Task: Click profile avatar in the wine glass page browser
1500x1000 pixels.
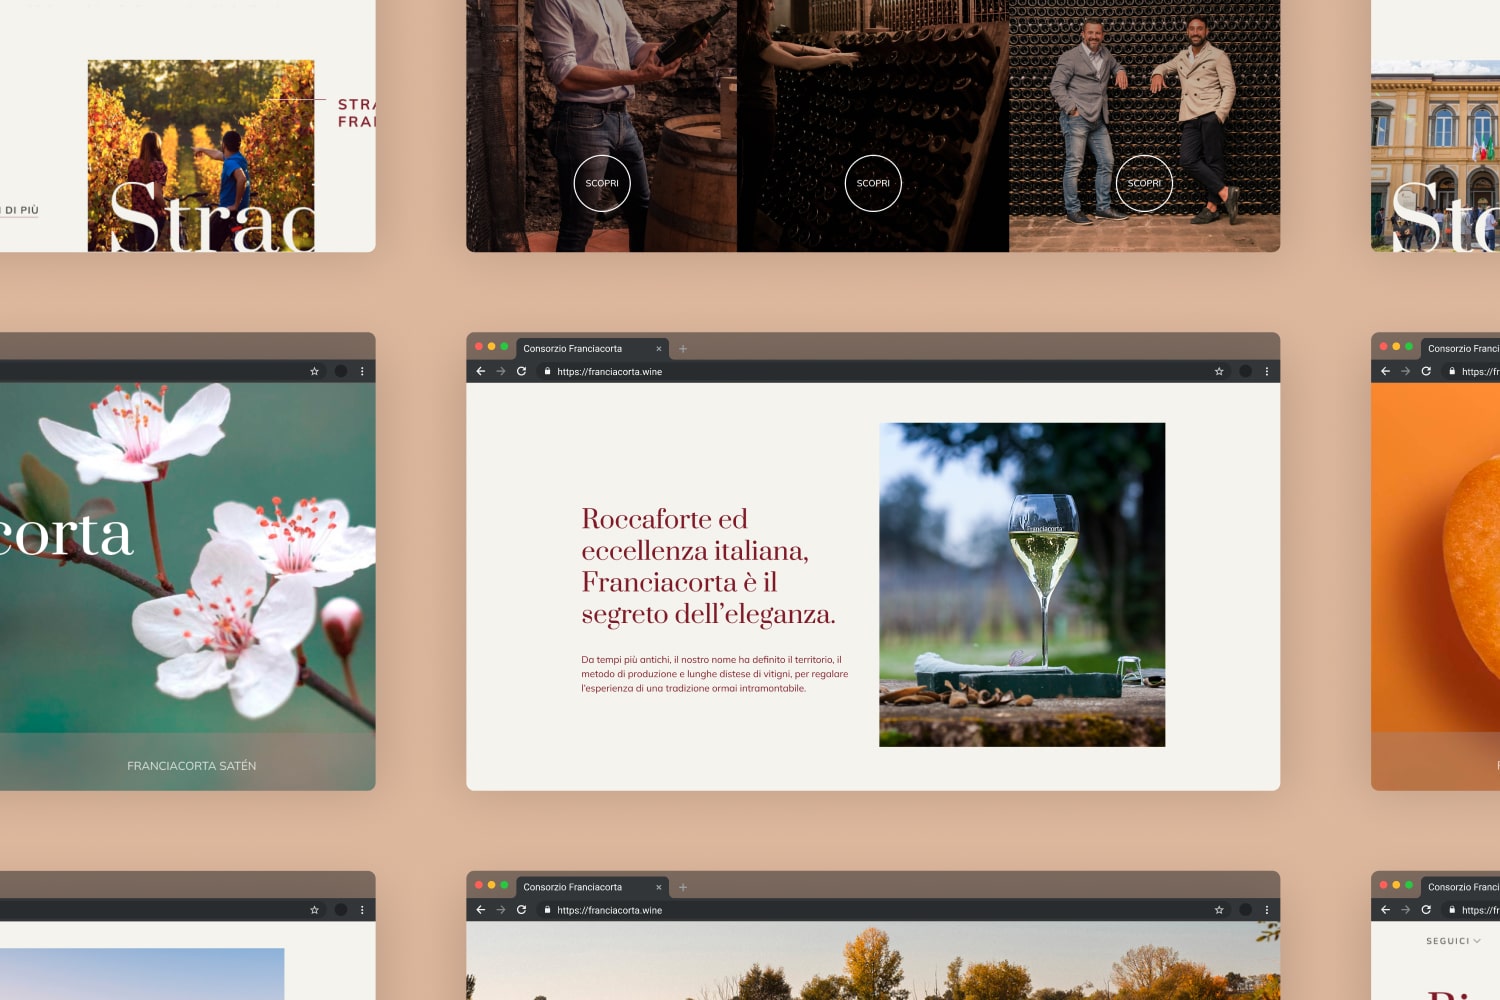Action: (x=1245, y=371)
